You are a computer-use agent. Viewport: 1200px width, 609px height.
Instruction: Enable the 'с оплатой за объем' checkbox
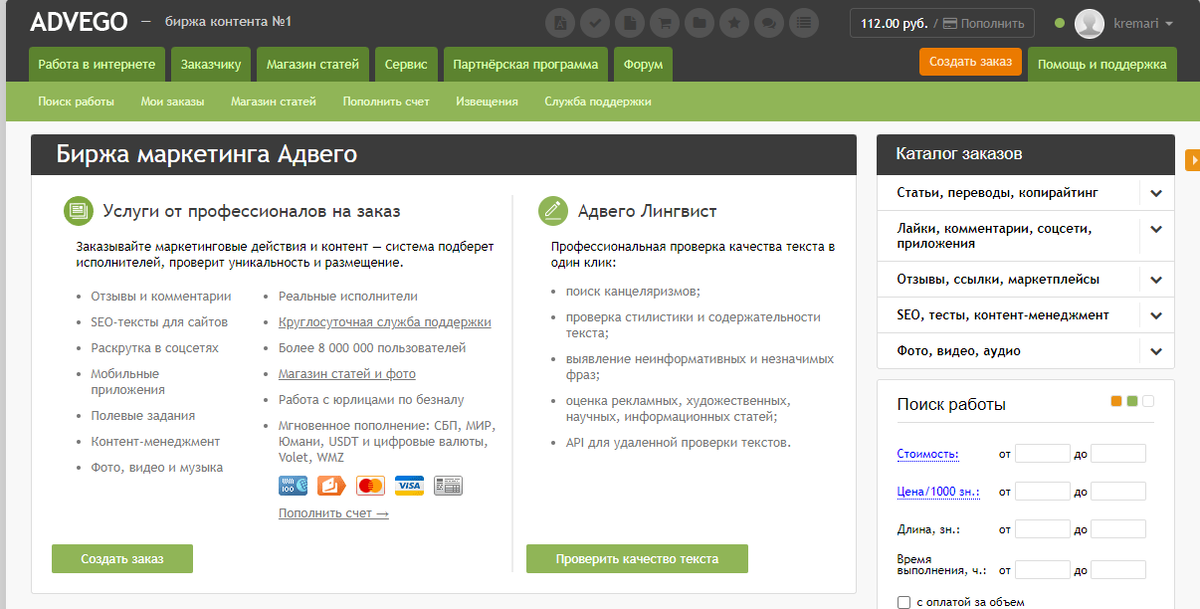(905, 602)
